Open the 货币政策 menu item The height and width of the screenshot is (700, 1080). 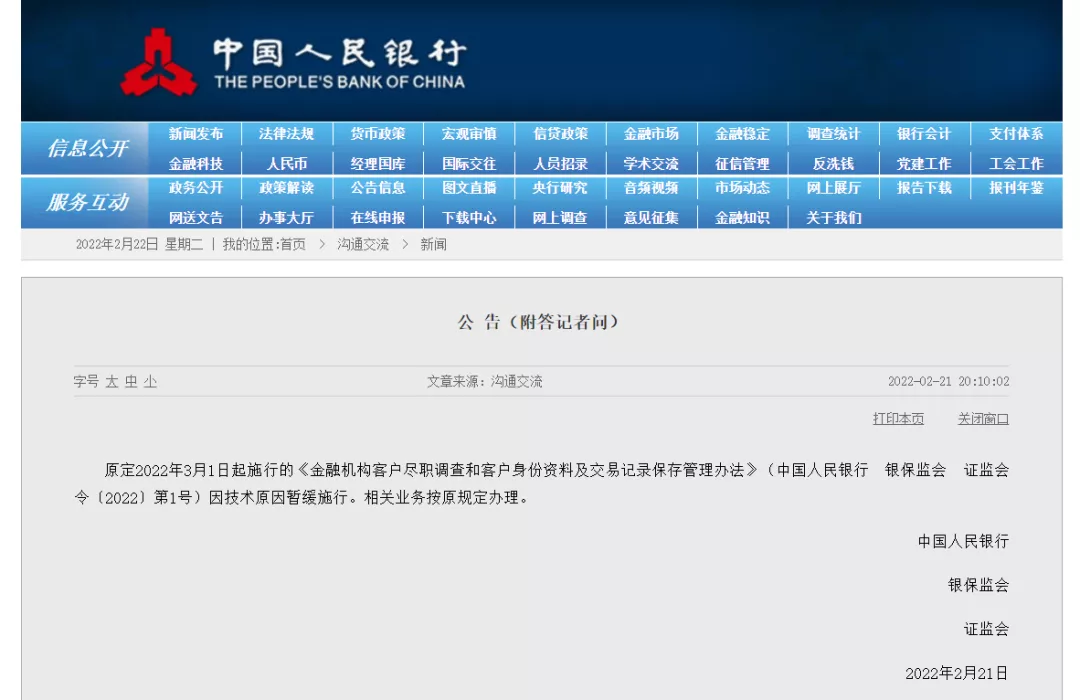[x=377, y=134]
